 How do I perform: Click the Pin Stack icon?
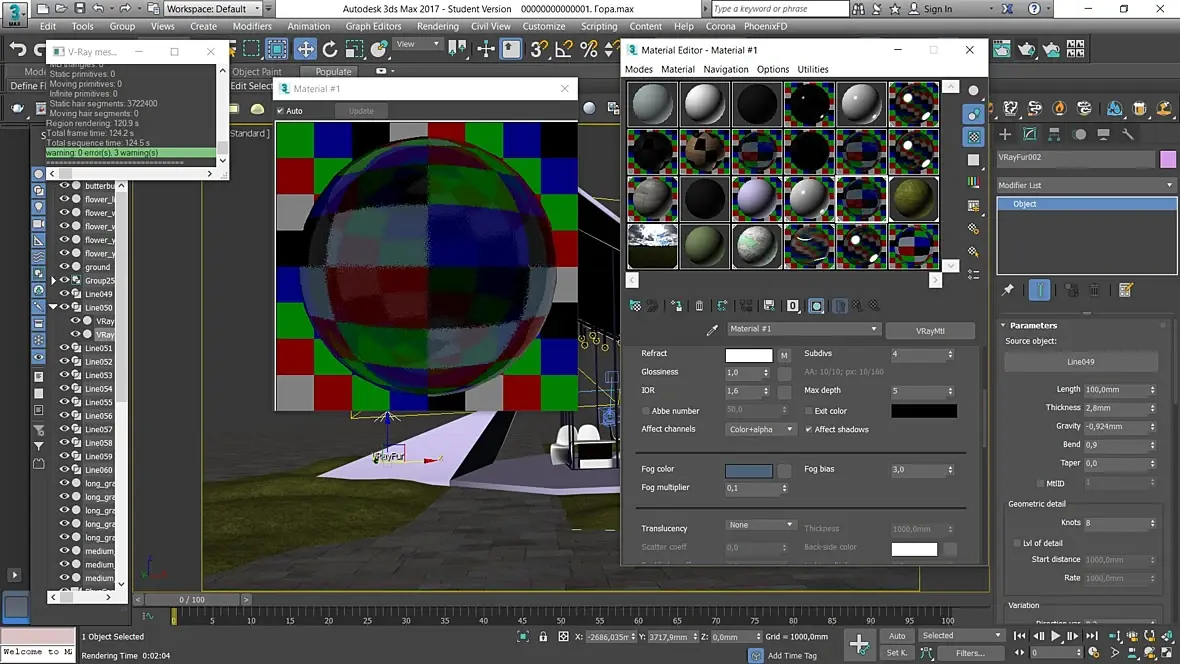point(1008,290)
